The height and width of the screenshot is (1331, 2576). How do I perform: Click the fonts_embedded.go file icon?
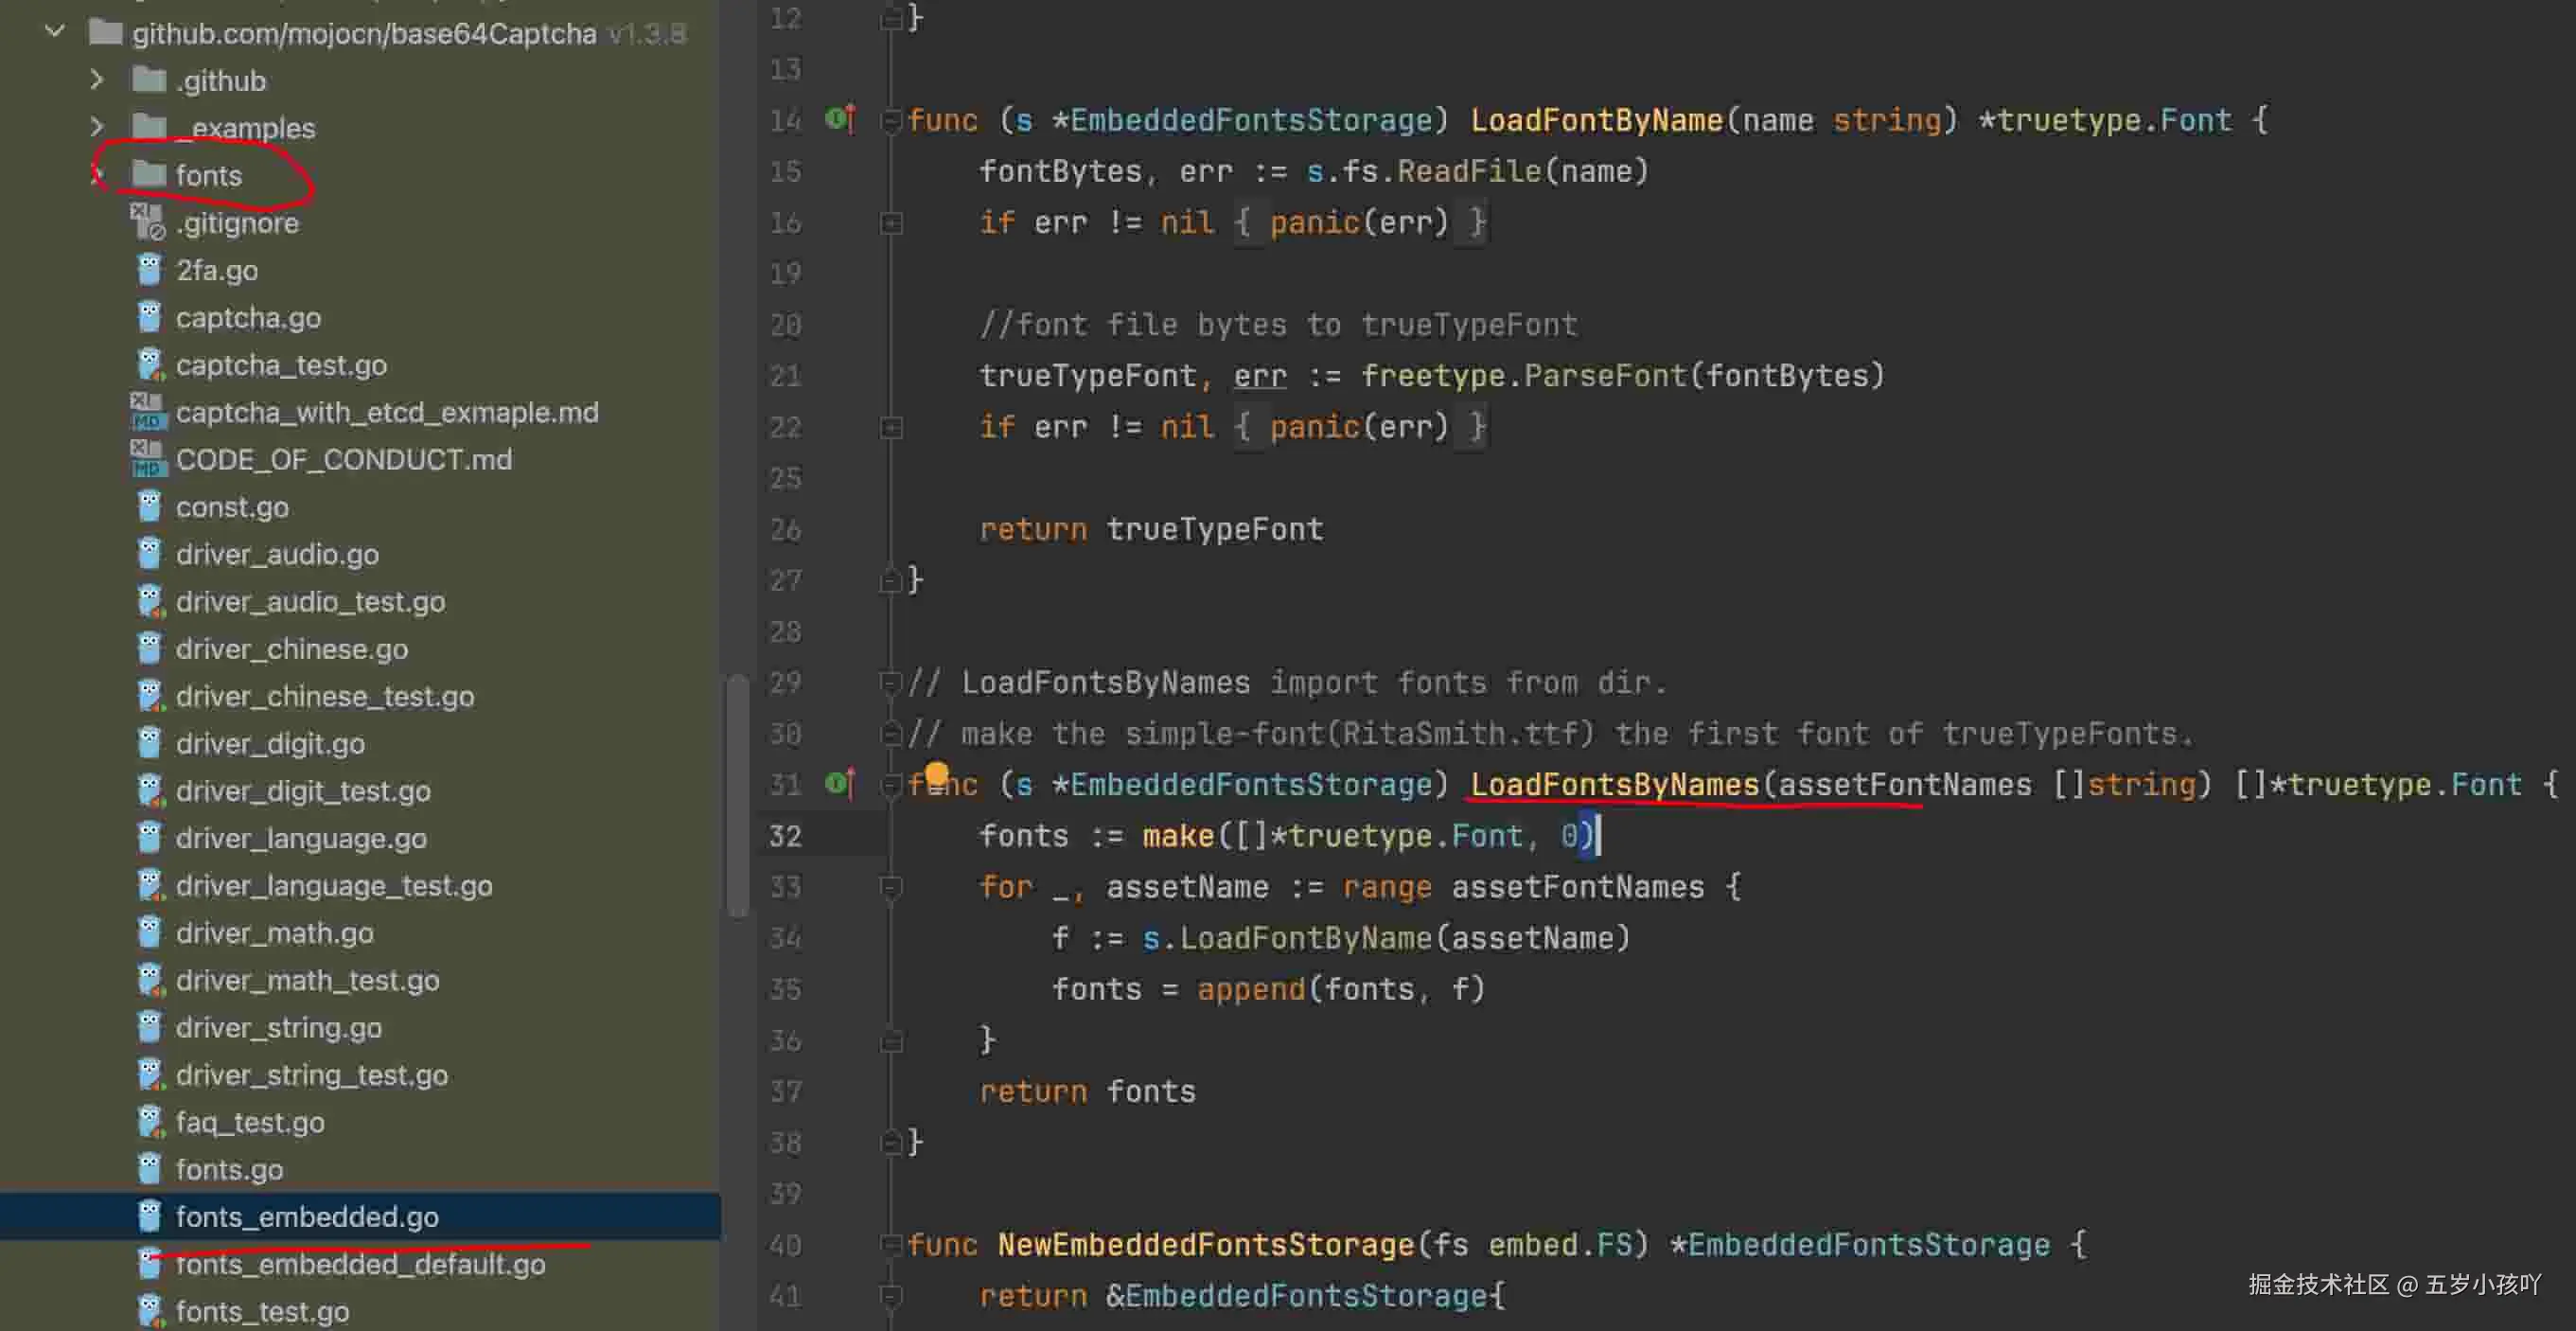point(149,1216)
